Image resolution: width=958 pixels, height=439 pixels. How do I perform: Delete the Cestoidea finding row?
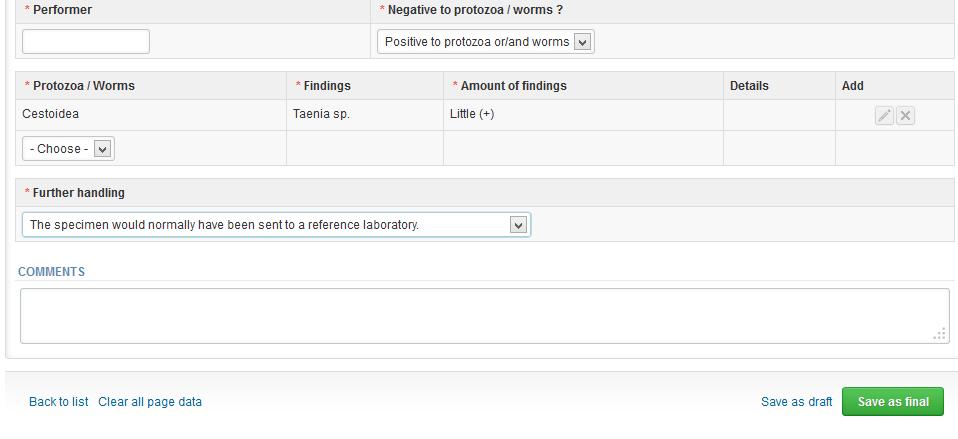[x=905, y=115]
